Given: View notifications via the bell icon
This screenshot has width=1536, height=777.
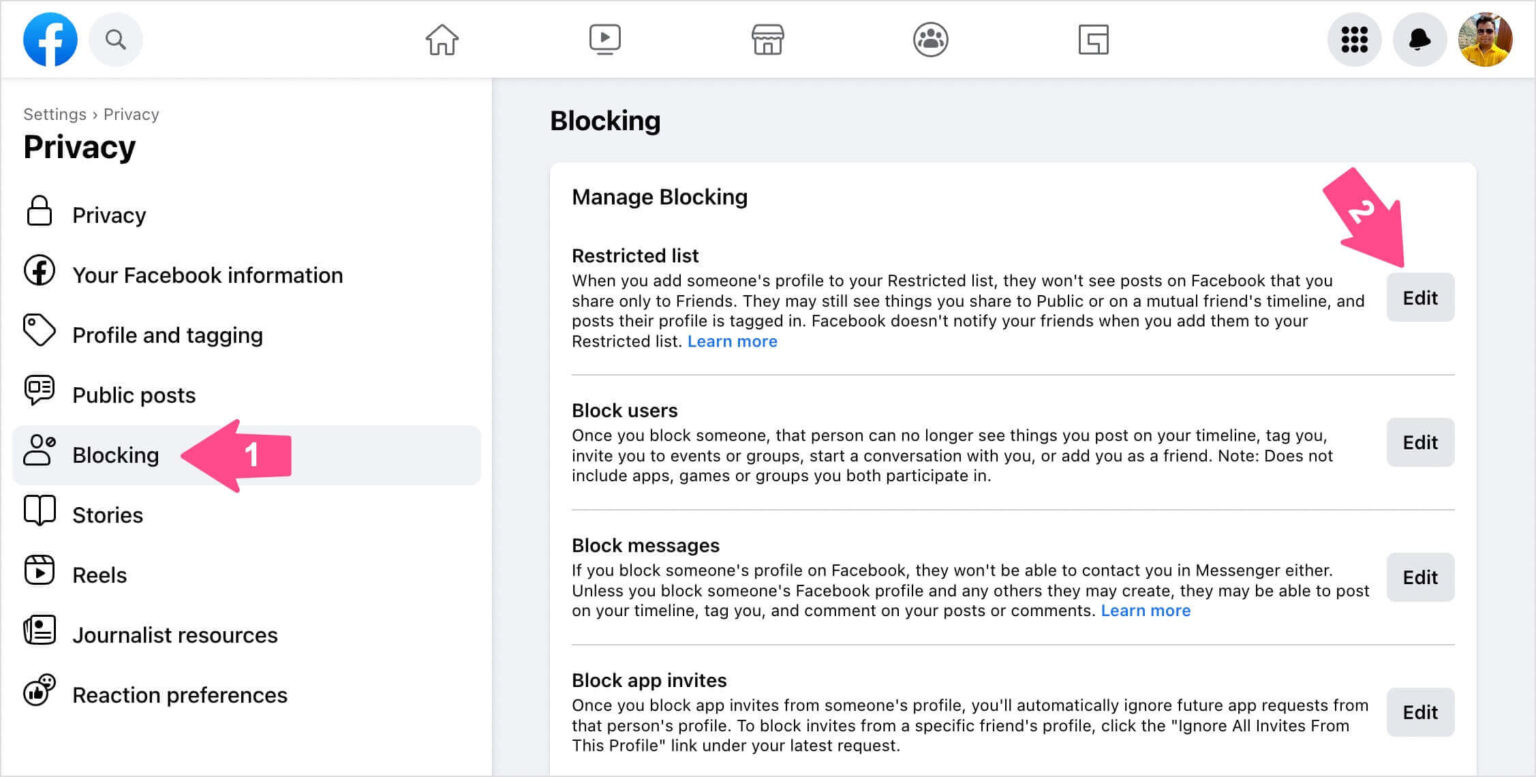Looking at the screenshot, I should click(1419, 39).
